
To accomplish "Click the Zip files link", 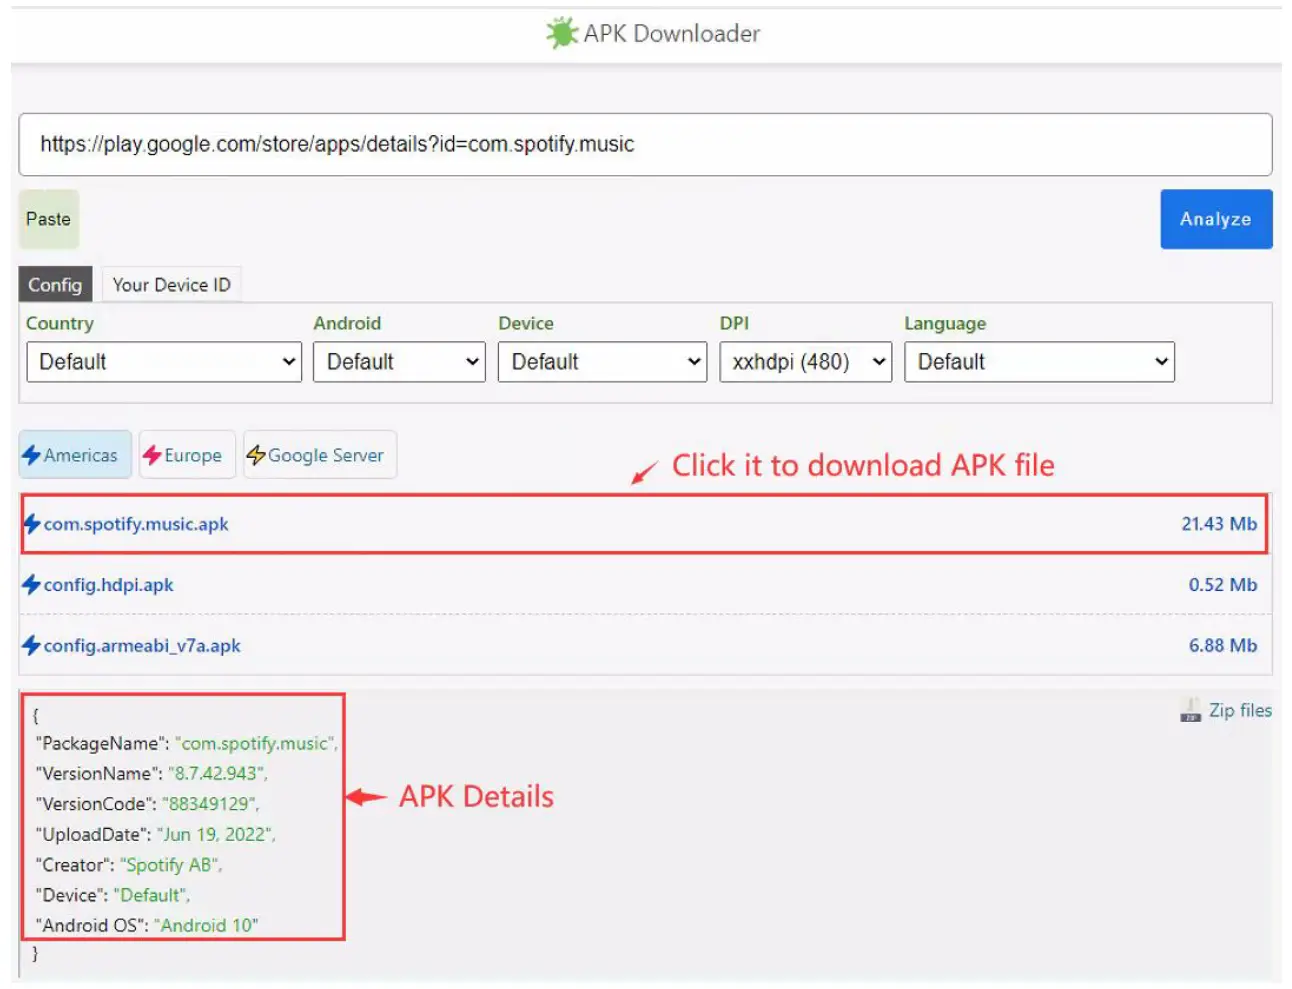I will (1240, 710).
